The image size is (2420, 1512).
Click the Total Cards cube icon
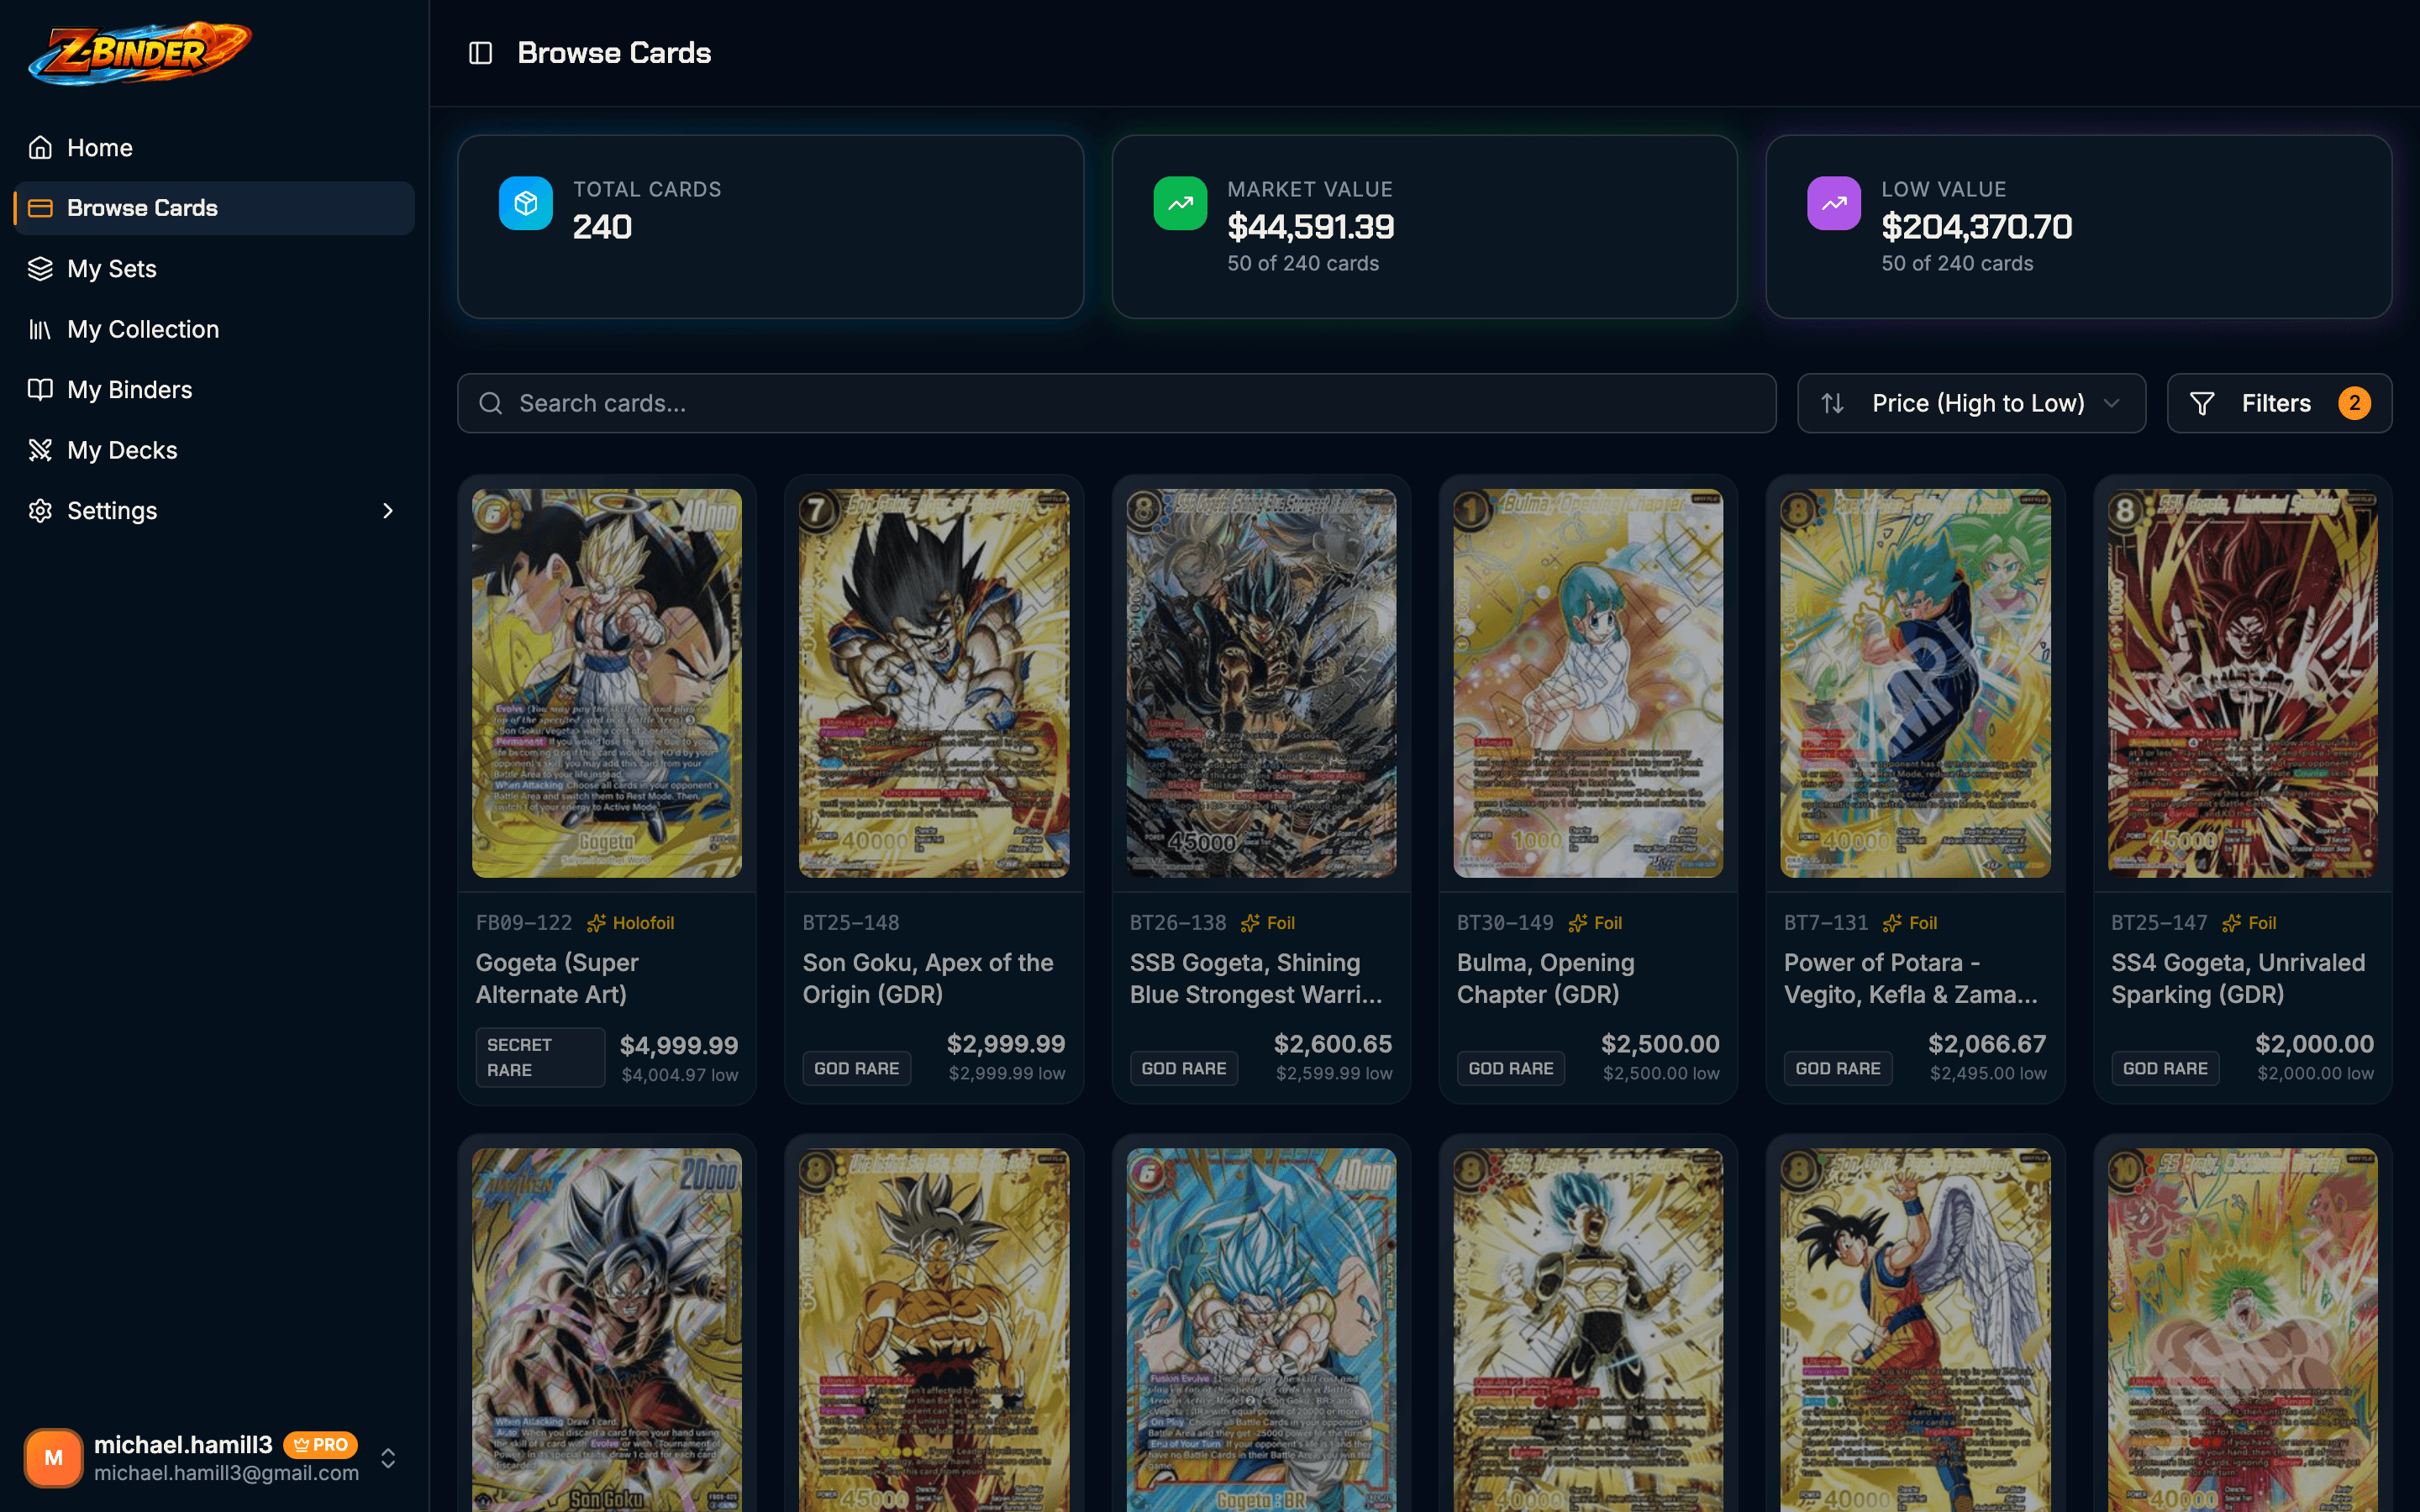pos(525,203)
